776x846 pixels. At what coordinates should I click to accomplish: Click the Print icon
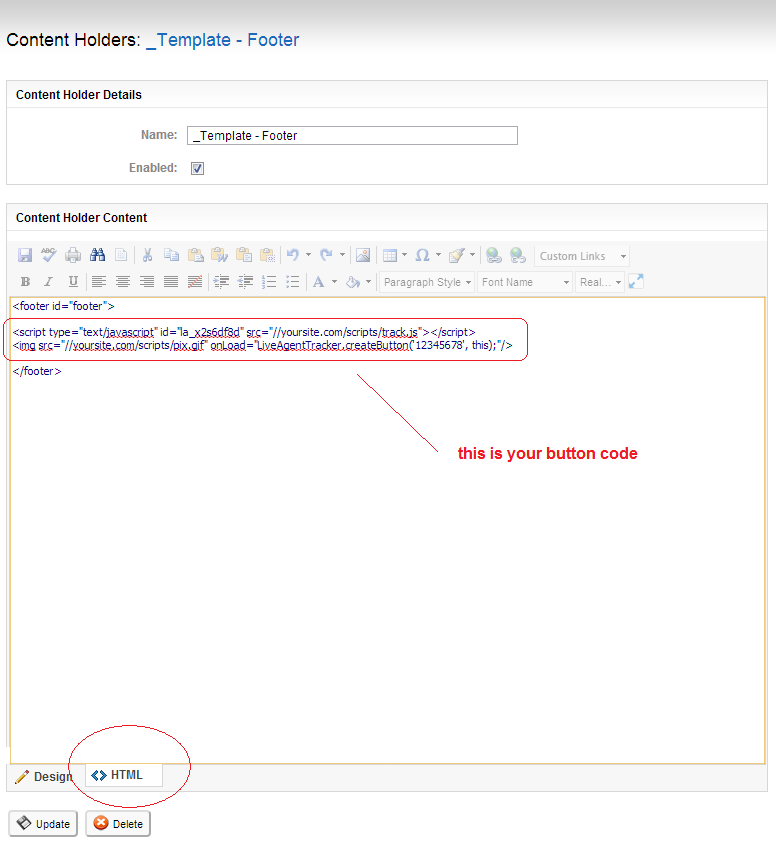[x=73, y=256]
